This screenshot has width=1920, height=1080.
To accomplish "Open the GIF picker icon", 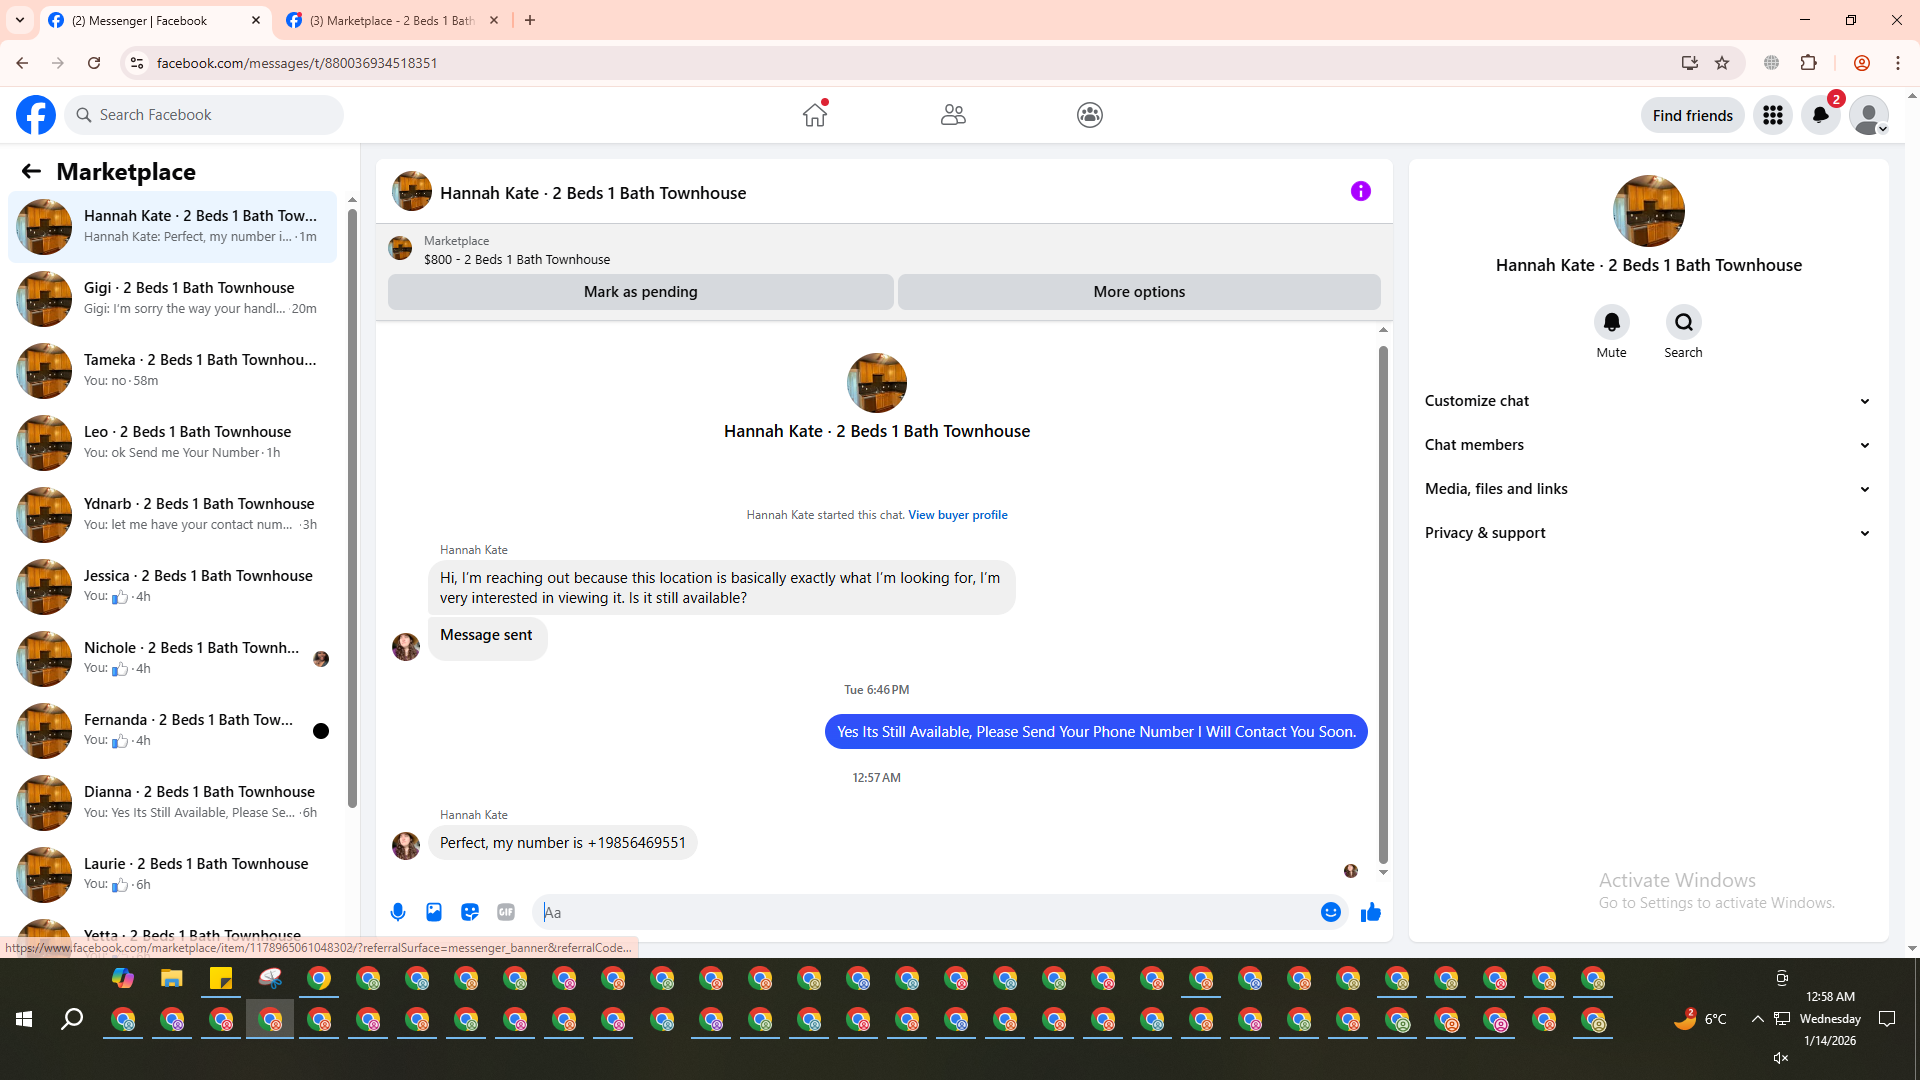I will 506,912.
